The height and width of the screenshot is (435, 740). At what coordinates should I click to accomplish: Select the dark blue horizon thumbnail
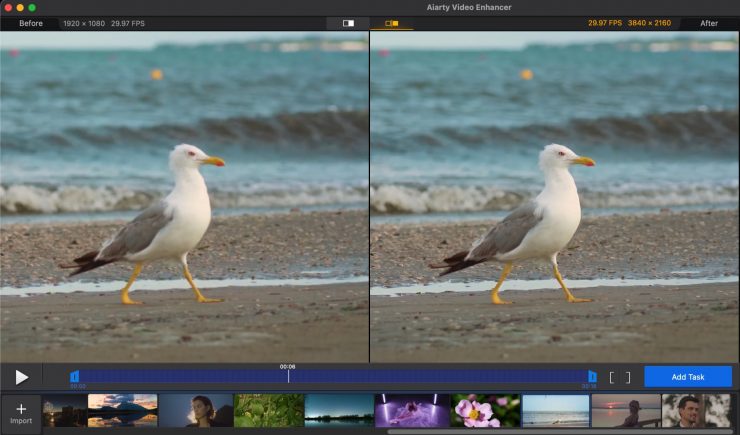[339, 410]
